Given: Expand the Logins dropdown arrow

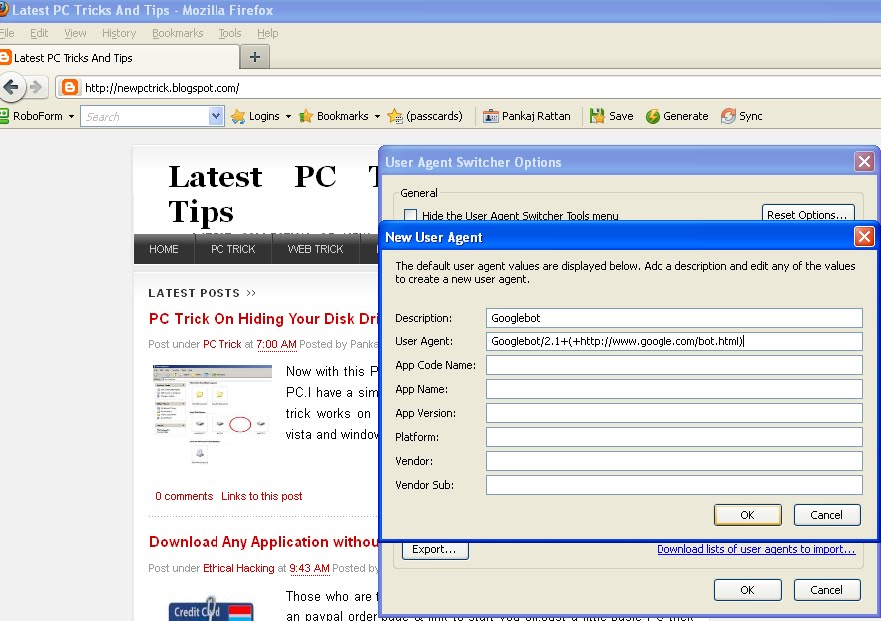Looking at the screenshot, I should coord(288,116).
